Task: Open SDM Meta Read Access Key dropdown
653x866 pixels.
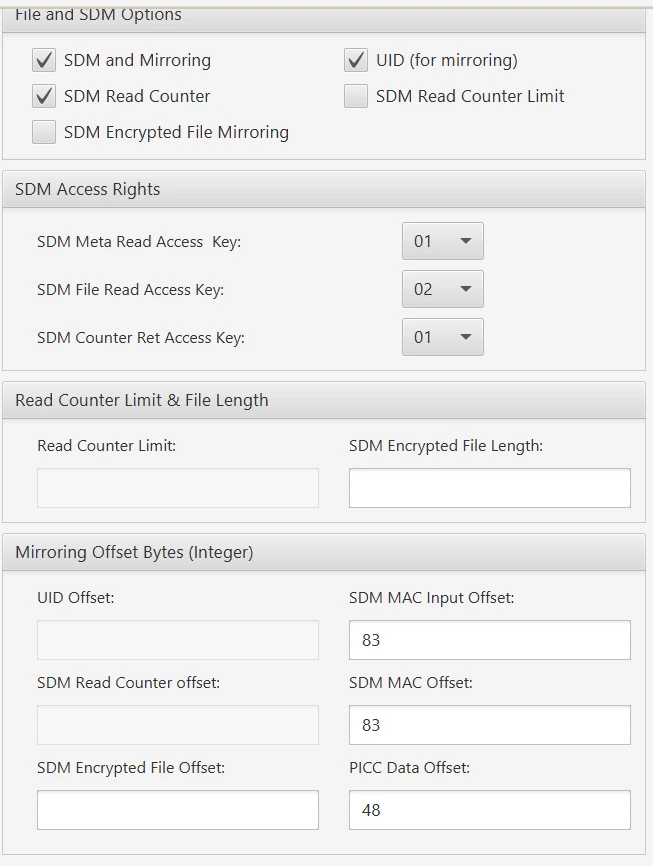Action: pos(443,241)
